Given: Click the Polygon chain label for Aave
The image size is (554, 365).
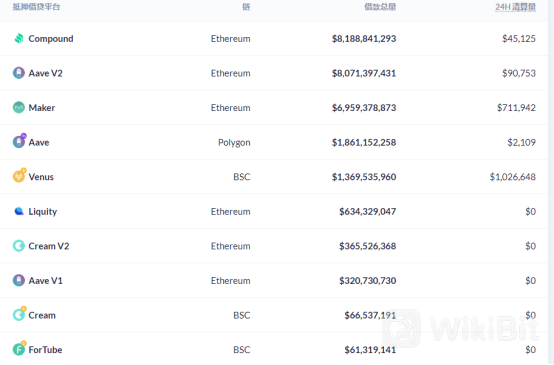Looking at the screenshot, I should pyautogui.click(x=234, y=142).
